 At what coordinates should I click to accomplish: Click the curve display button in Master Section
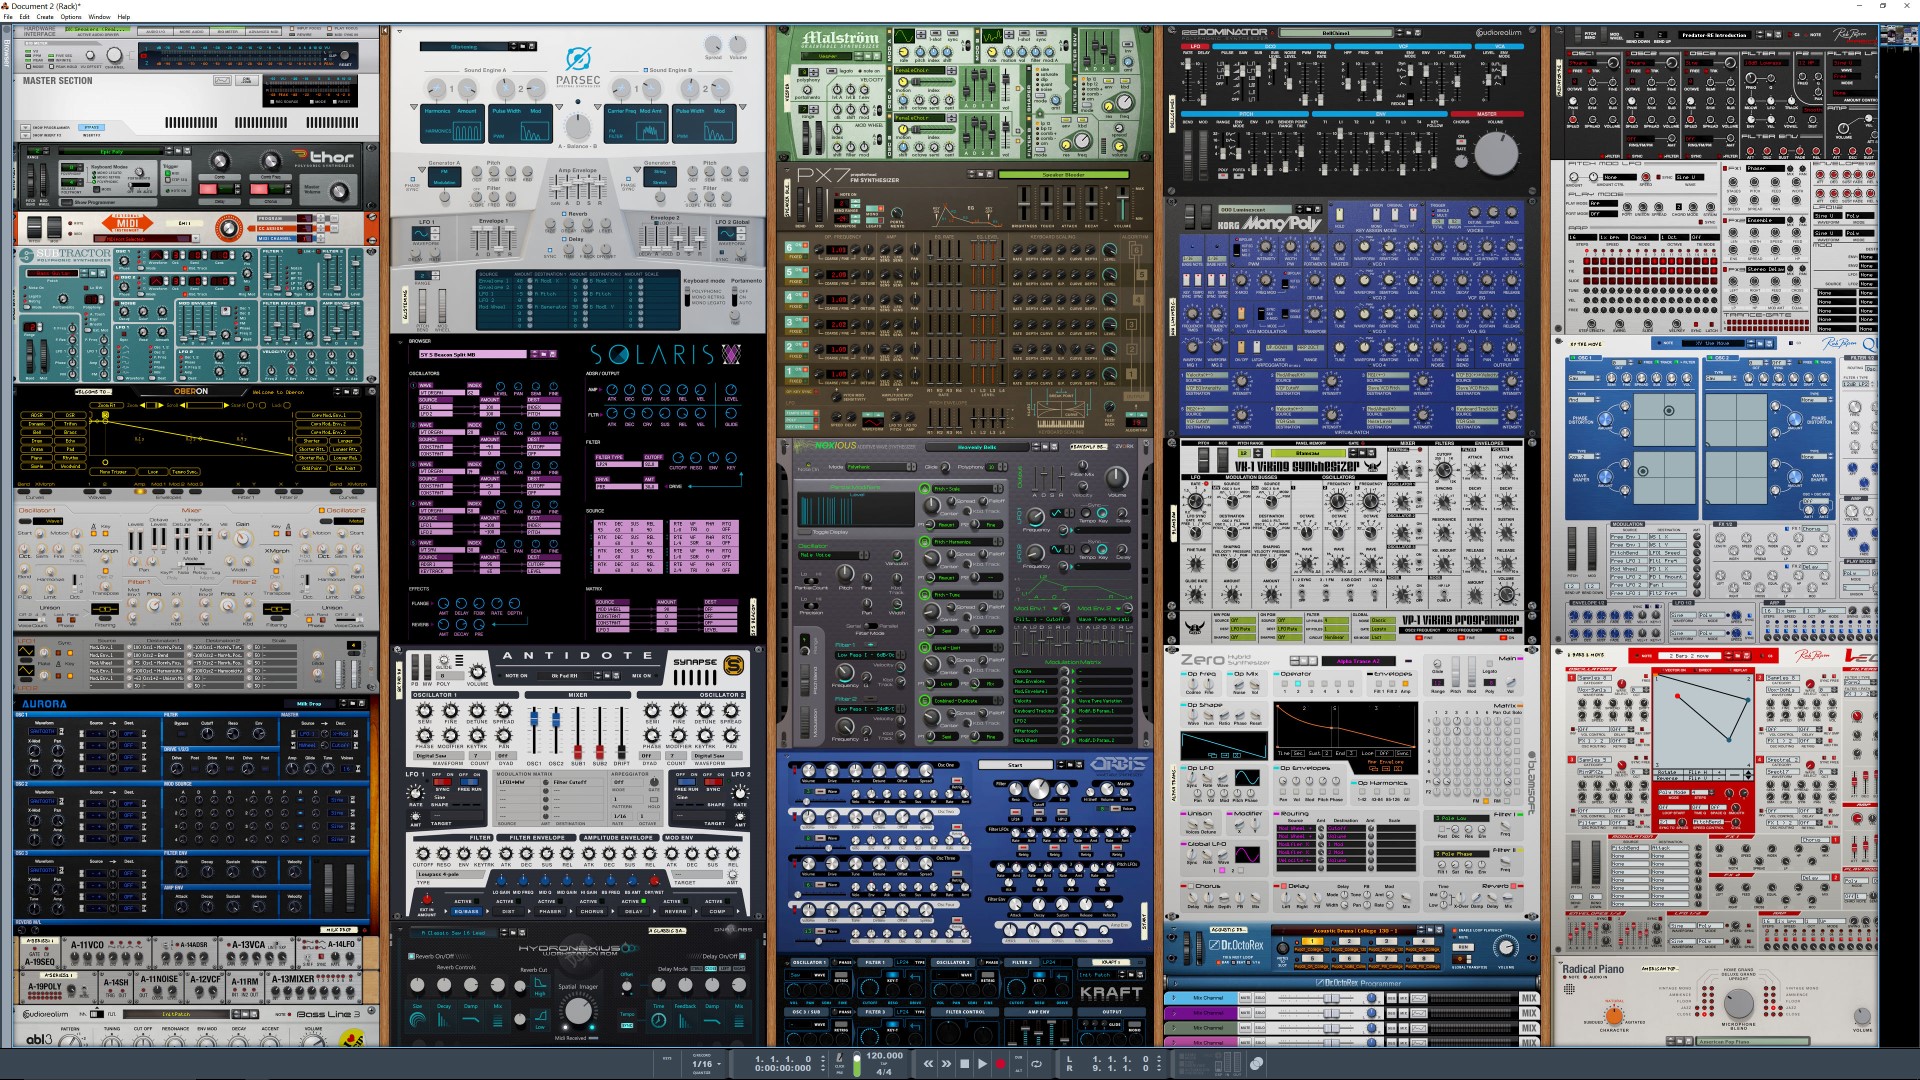pyautogui.click(x=222, y=80)
